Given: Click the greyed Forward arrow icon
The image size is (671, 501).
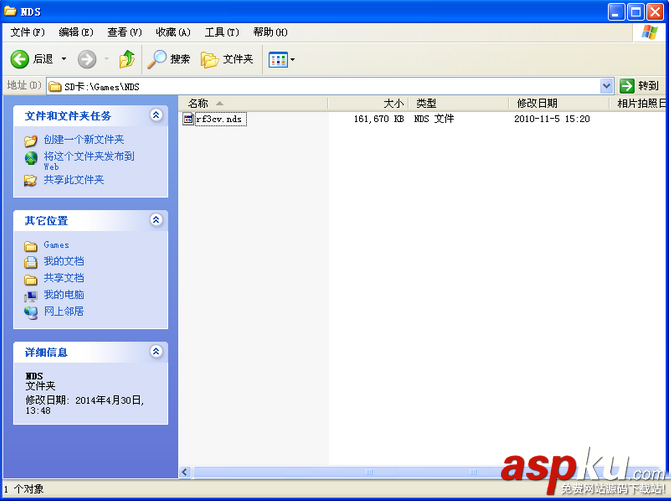Looking at the screenshot, I should coord(87,59).
